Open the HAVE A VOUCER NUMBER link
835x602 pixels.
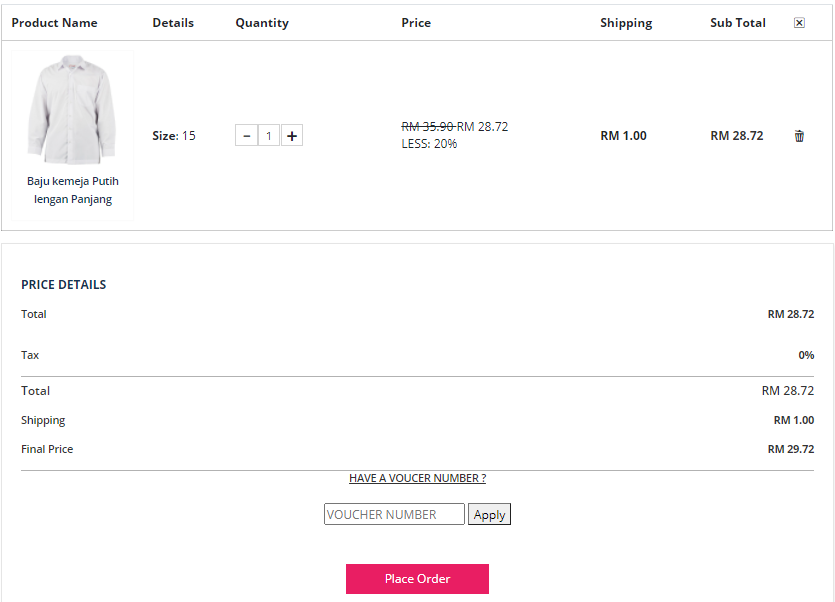(x=417, y=478)
